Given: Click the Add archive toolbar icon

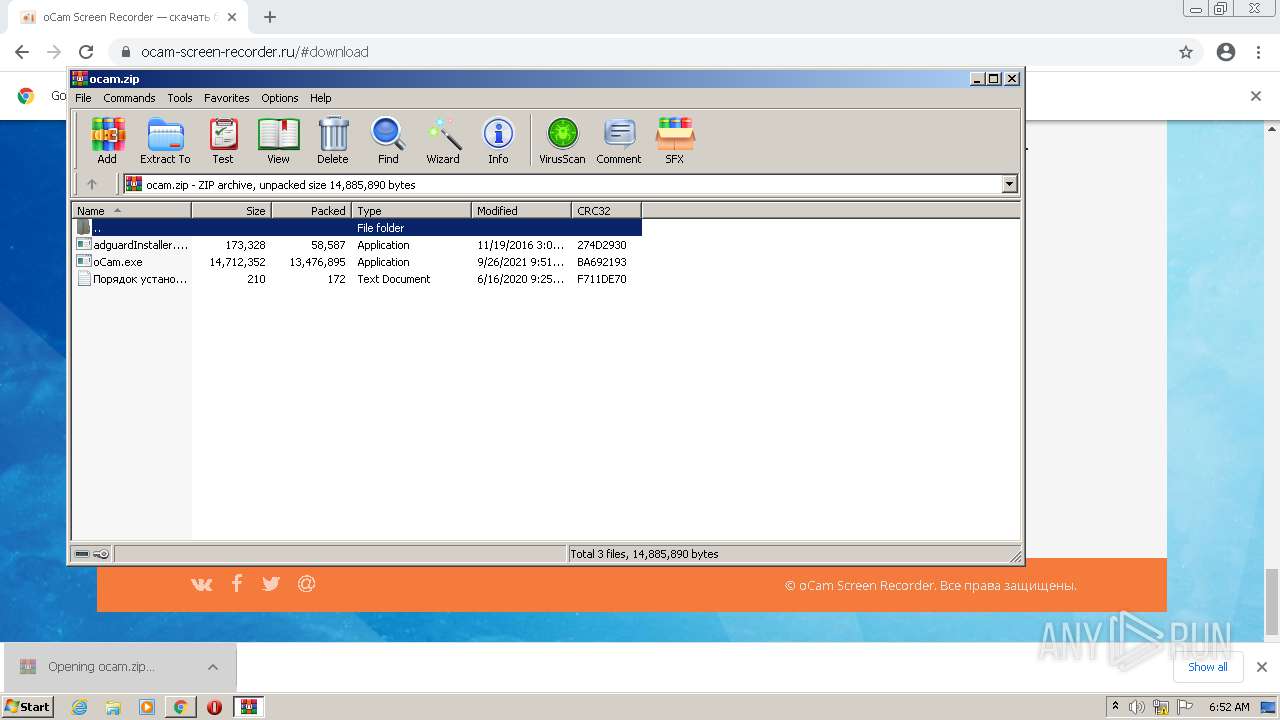Looking at the screenshot, I should (107, 141).
